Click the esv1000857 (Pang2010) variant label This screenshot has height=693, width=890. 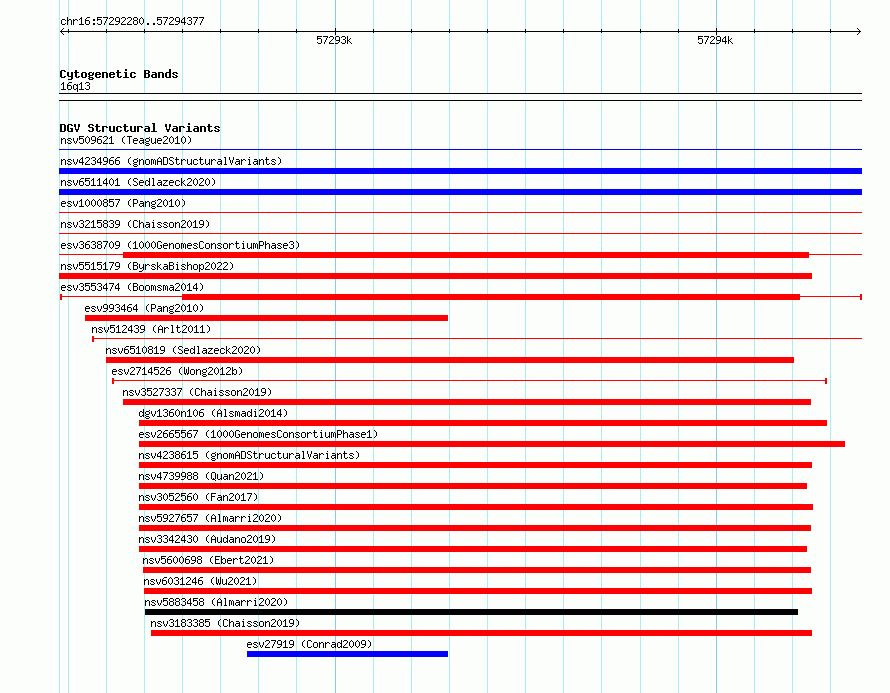(x=123, y=203)
